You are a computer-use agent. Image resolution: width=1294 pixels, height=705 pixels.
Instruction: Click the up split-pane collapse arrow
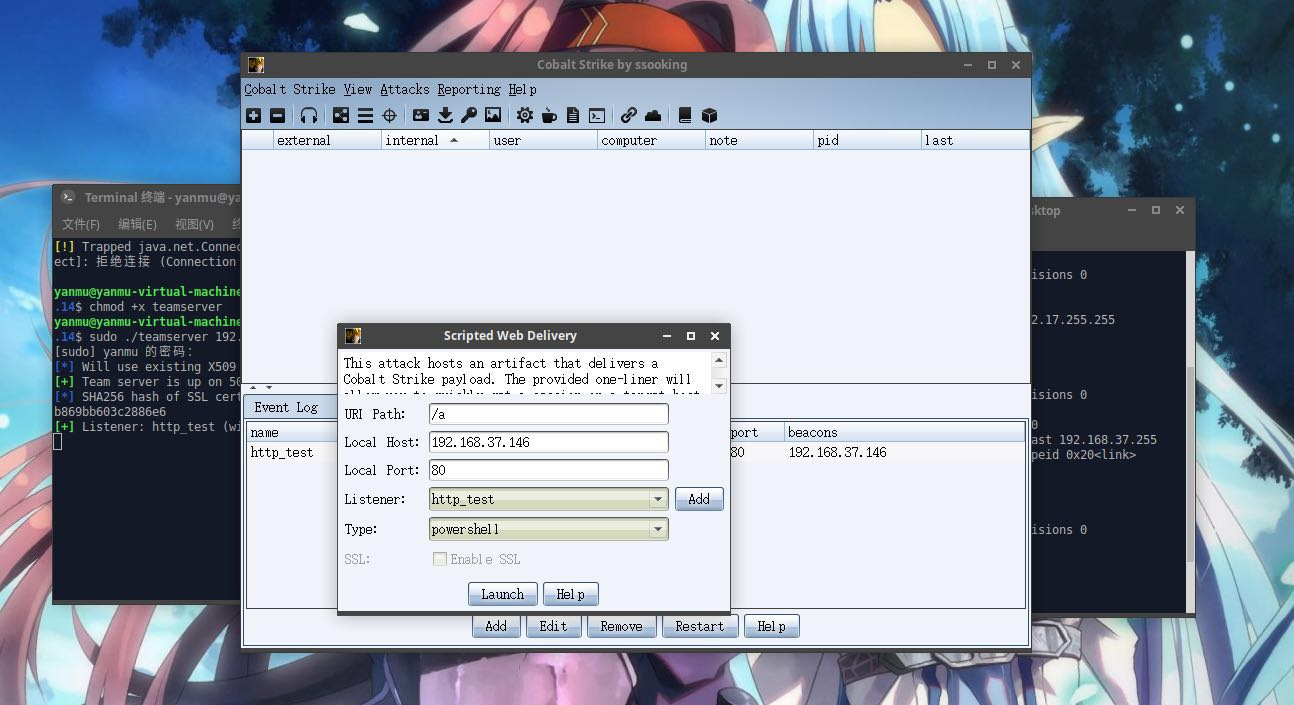coord(253,388)
